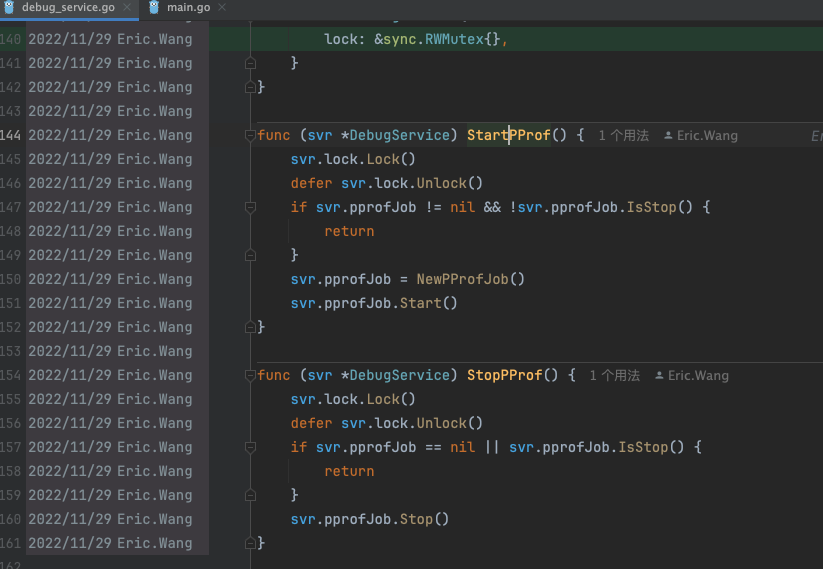This screenshot has height=569, width=823.
Task: Click author icon beside Eric.Wang on StartPProf
Action: [668, 135]
